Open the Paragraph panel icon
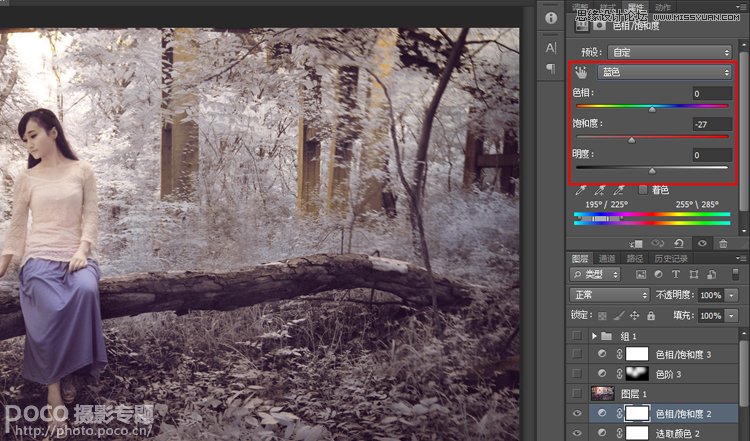750x441 pixels. click(x=550, y=68)
